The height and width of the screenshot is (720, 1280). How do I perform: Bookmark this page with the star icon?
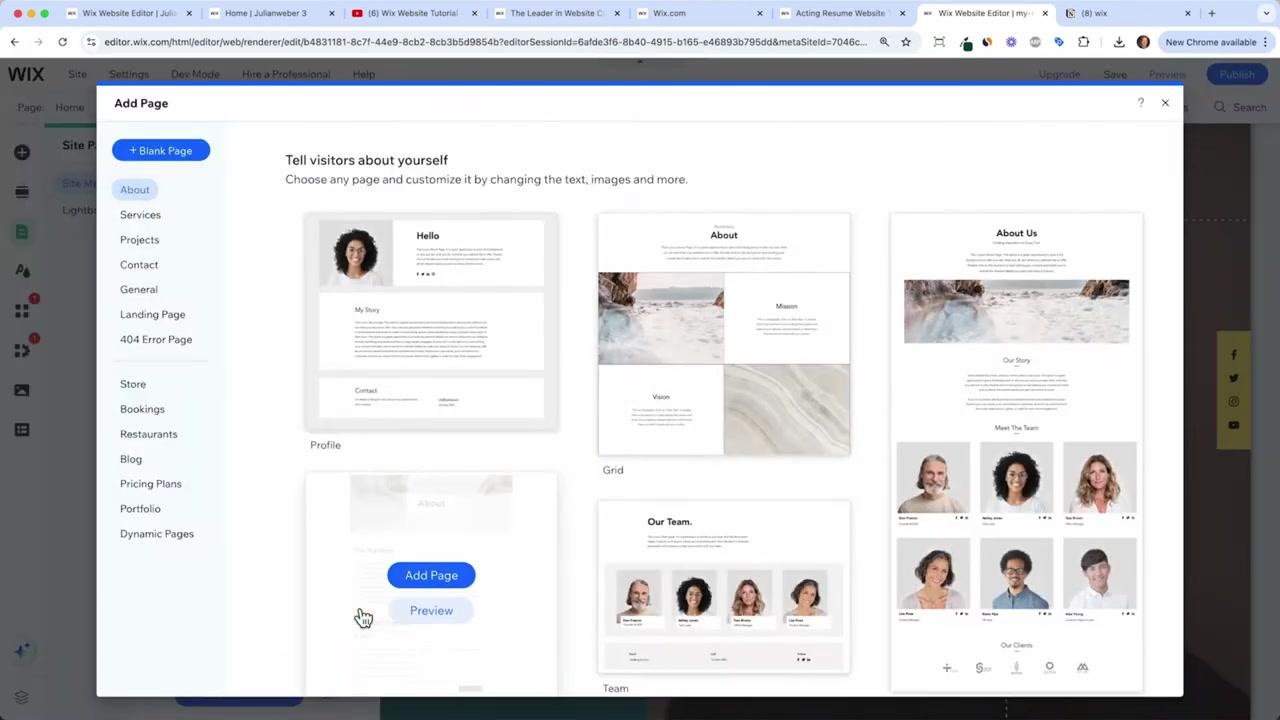click(906, 42)
